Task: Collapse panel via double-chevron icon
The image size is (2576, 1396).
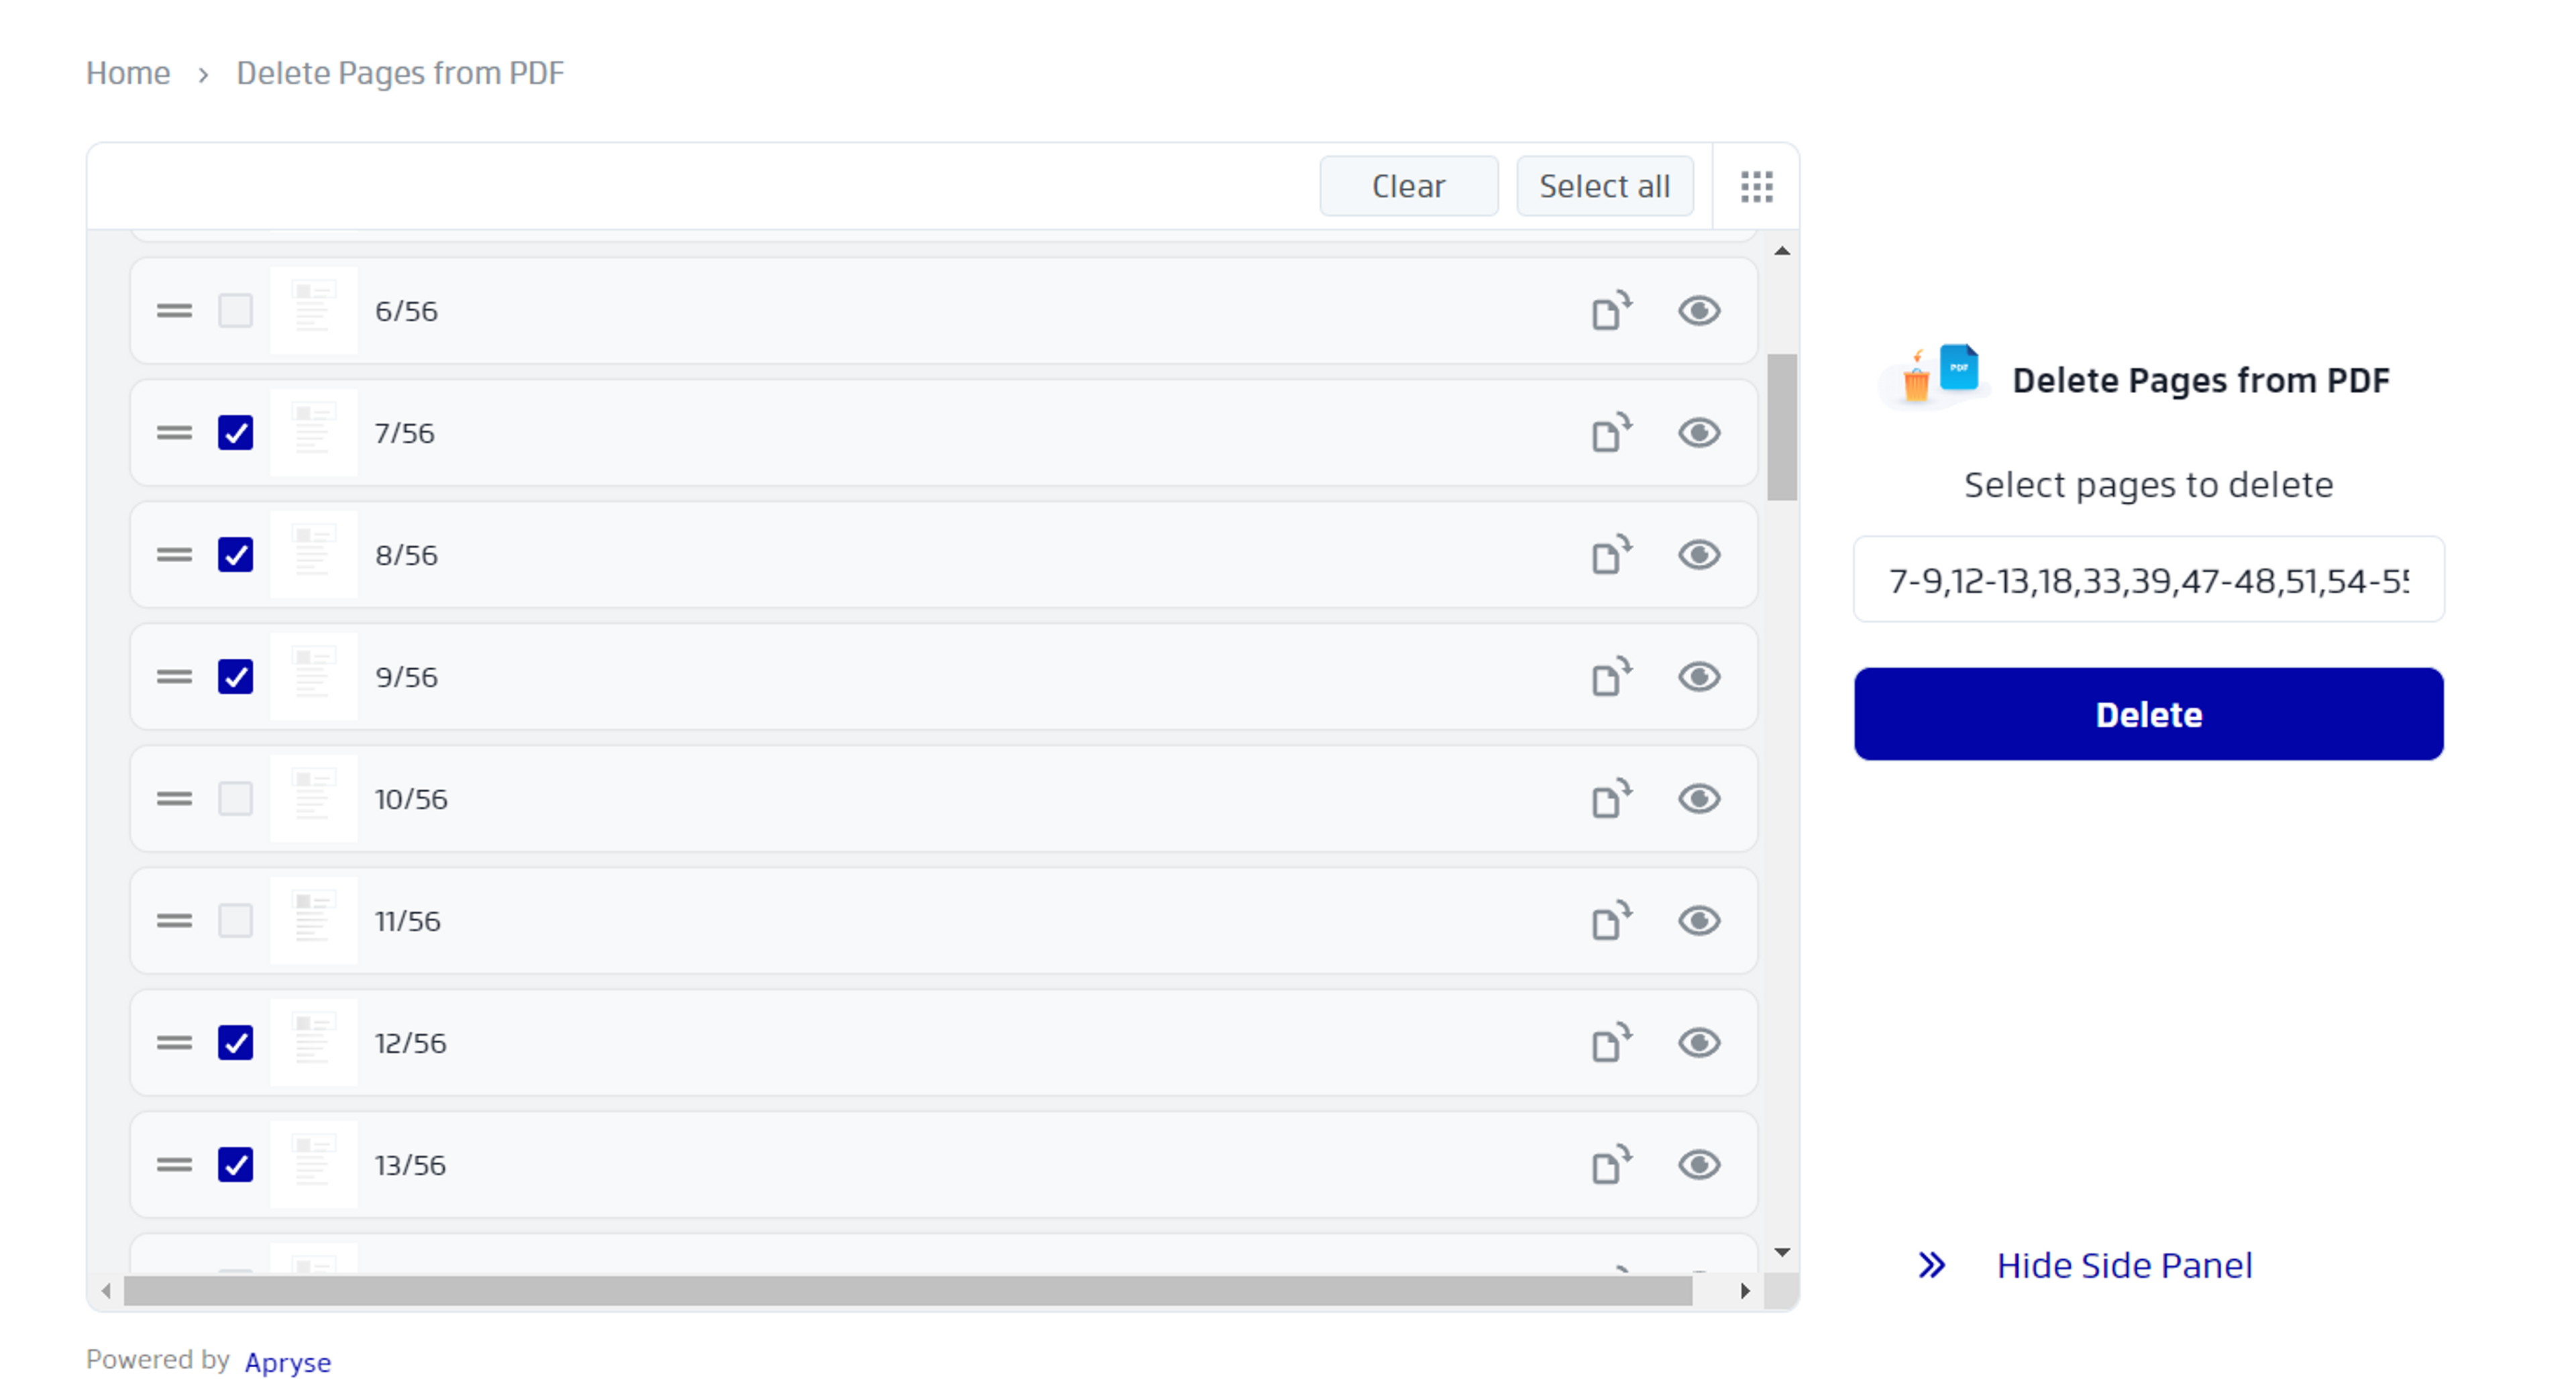Action: (1931, 1265)
